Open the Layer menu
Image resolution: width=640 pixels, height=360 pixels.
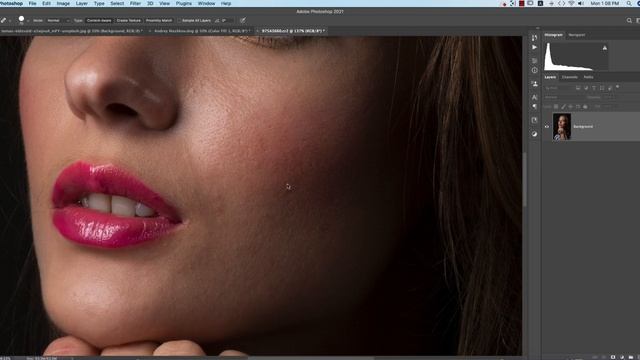tap(82, 3)
